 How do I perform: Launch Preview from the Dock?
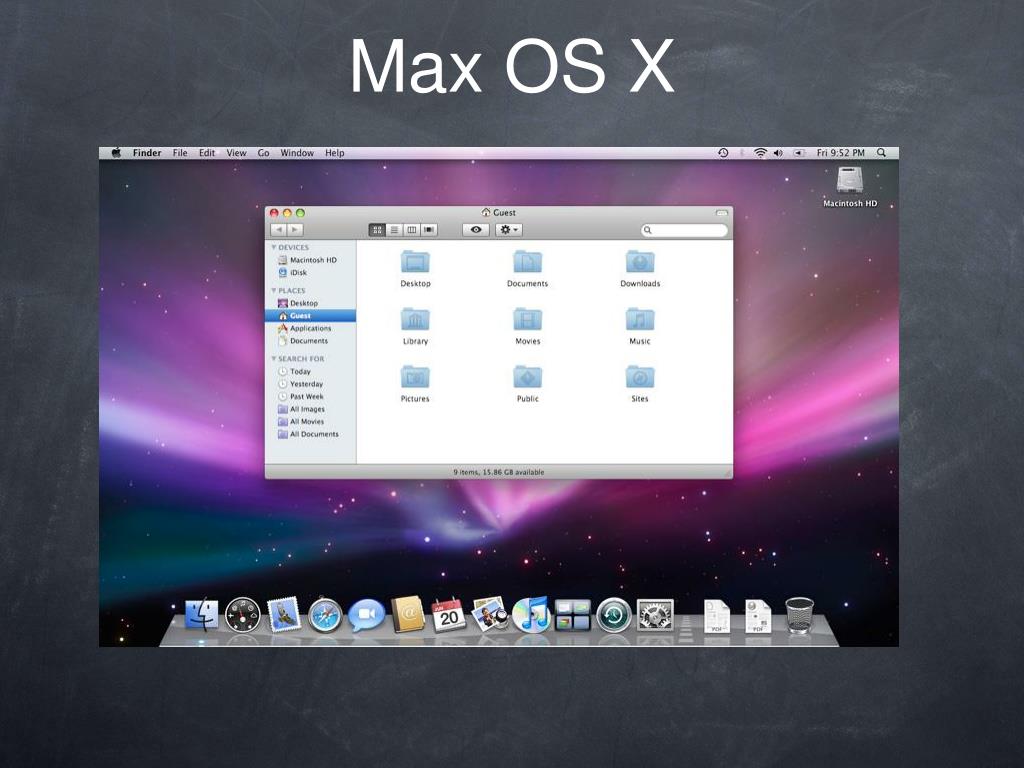(490, 614)
